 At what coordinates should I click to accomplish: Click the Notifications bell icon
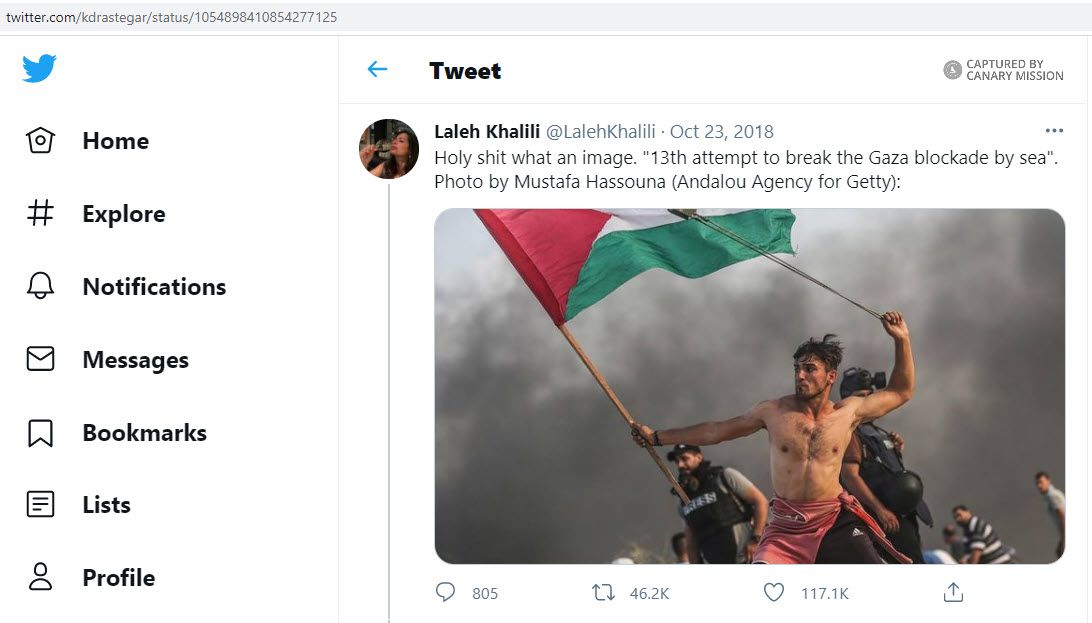(40, 286)
